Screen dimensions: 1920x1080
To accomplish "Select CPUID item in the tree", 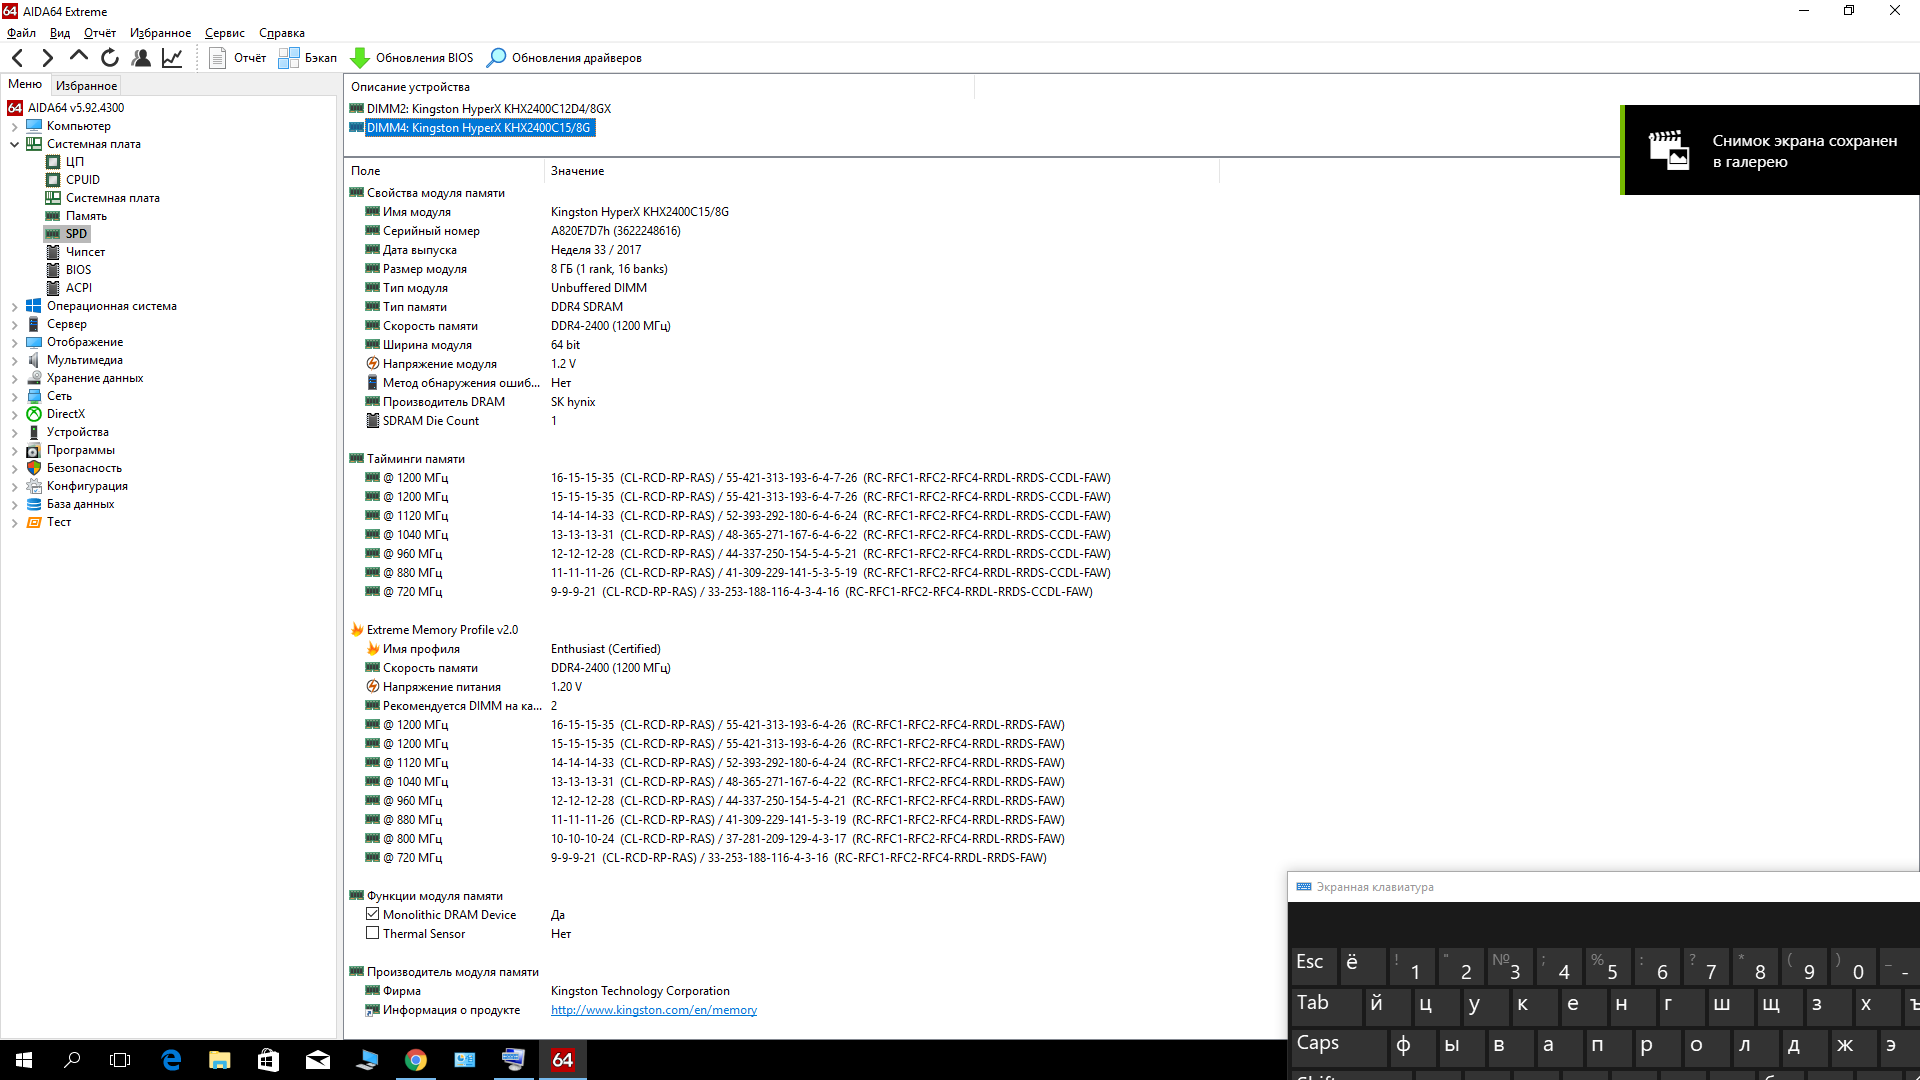I will pos(82,180).
